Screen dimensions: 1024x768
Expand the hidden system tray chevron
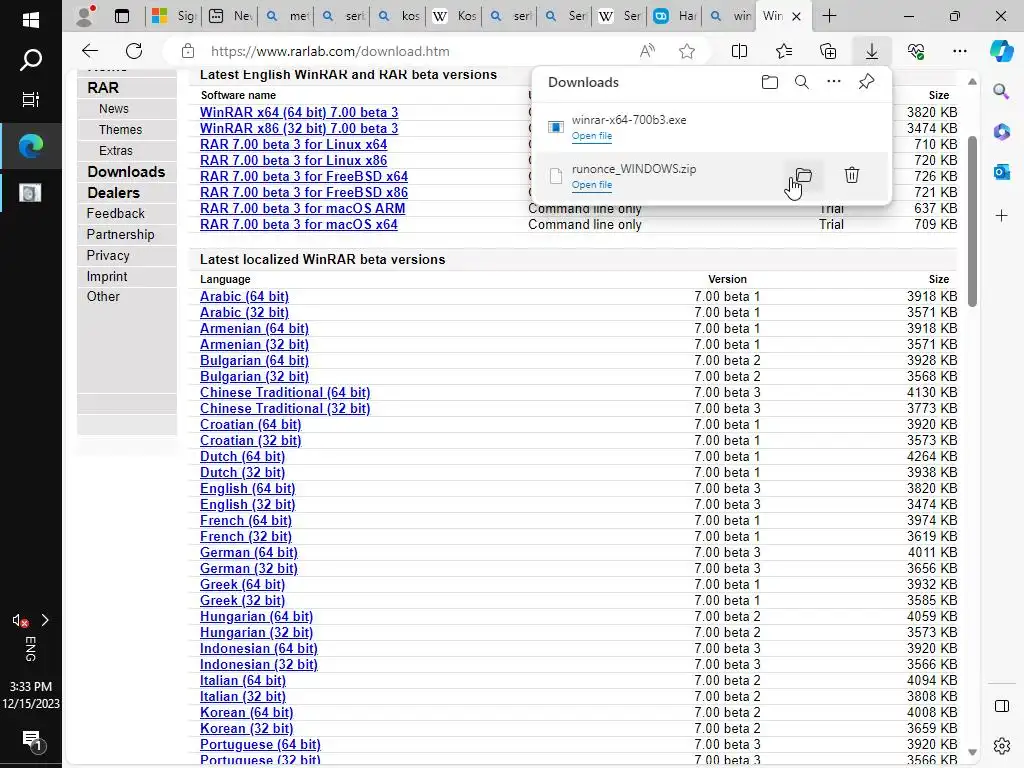45,620
